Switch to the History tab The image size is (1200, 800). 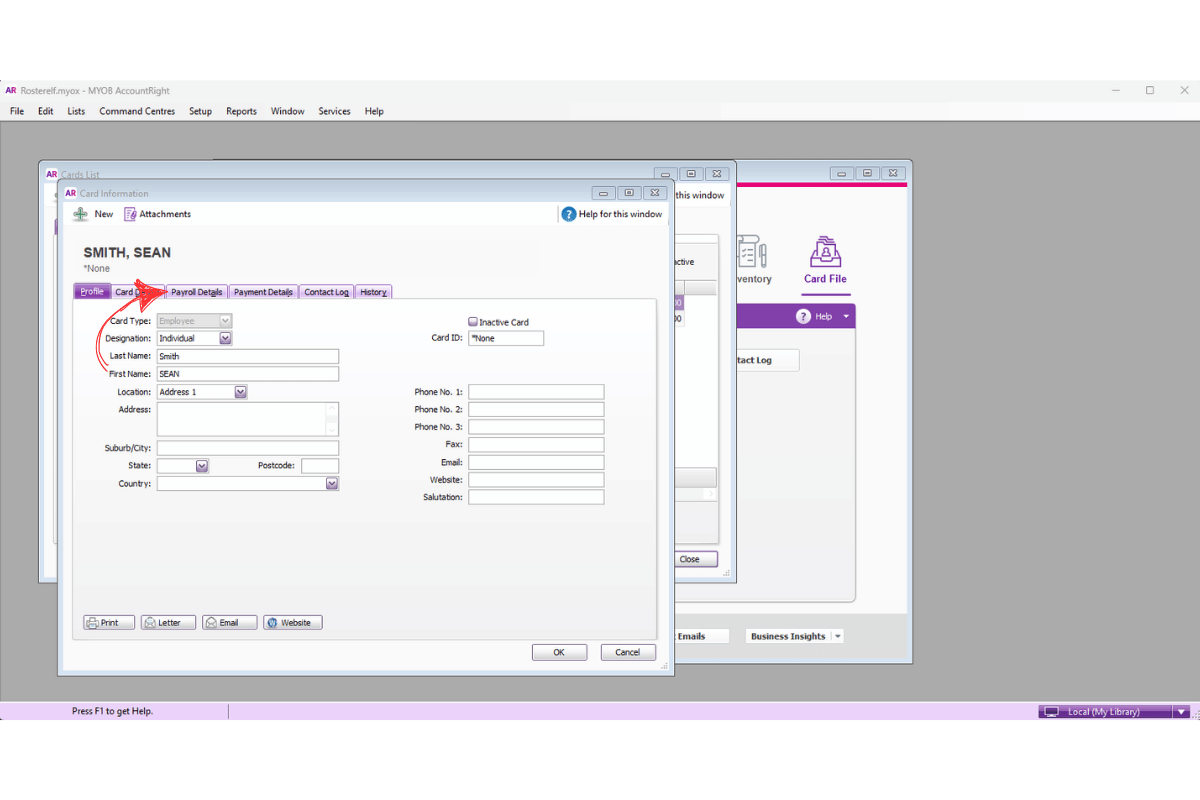pos(373,292)
